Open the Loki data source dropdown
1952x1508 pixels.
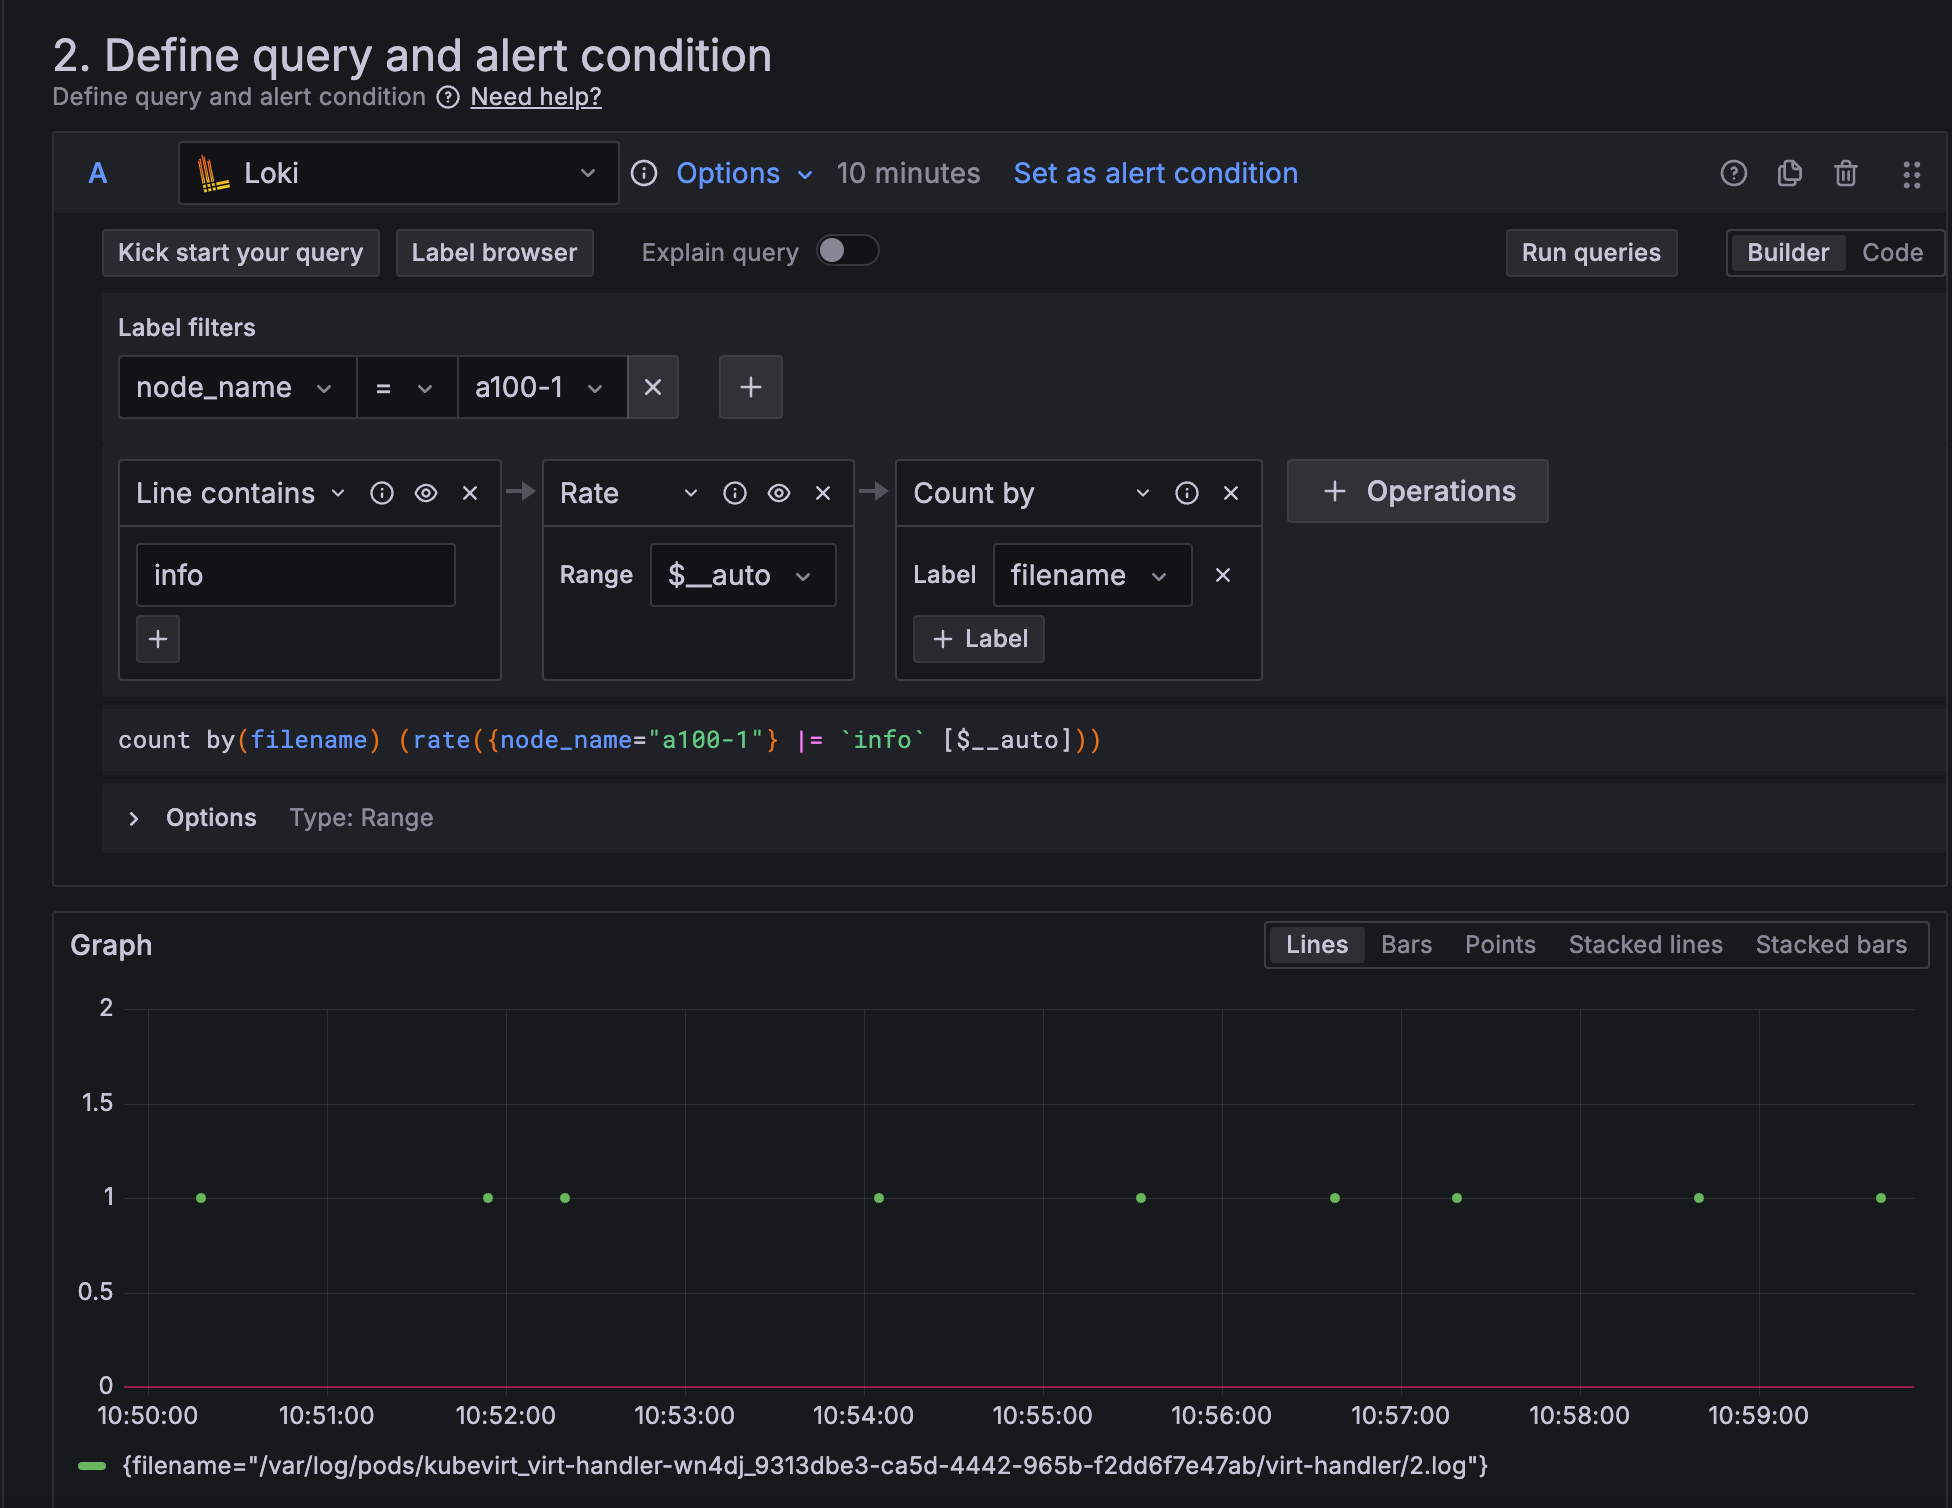398,173
